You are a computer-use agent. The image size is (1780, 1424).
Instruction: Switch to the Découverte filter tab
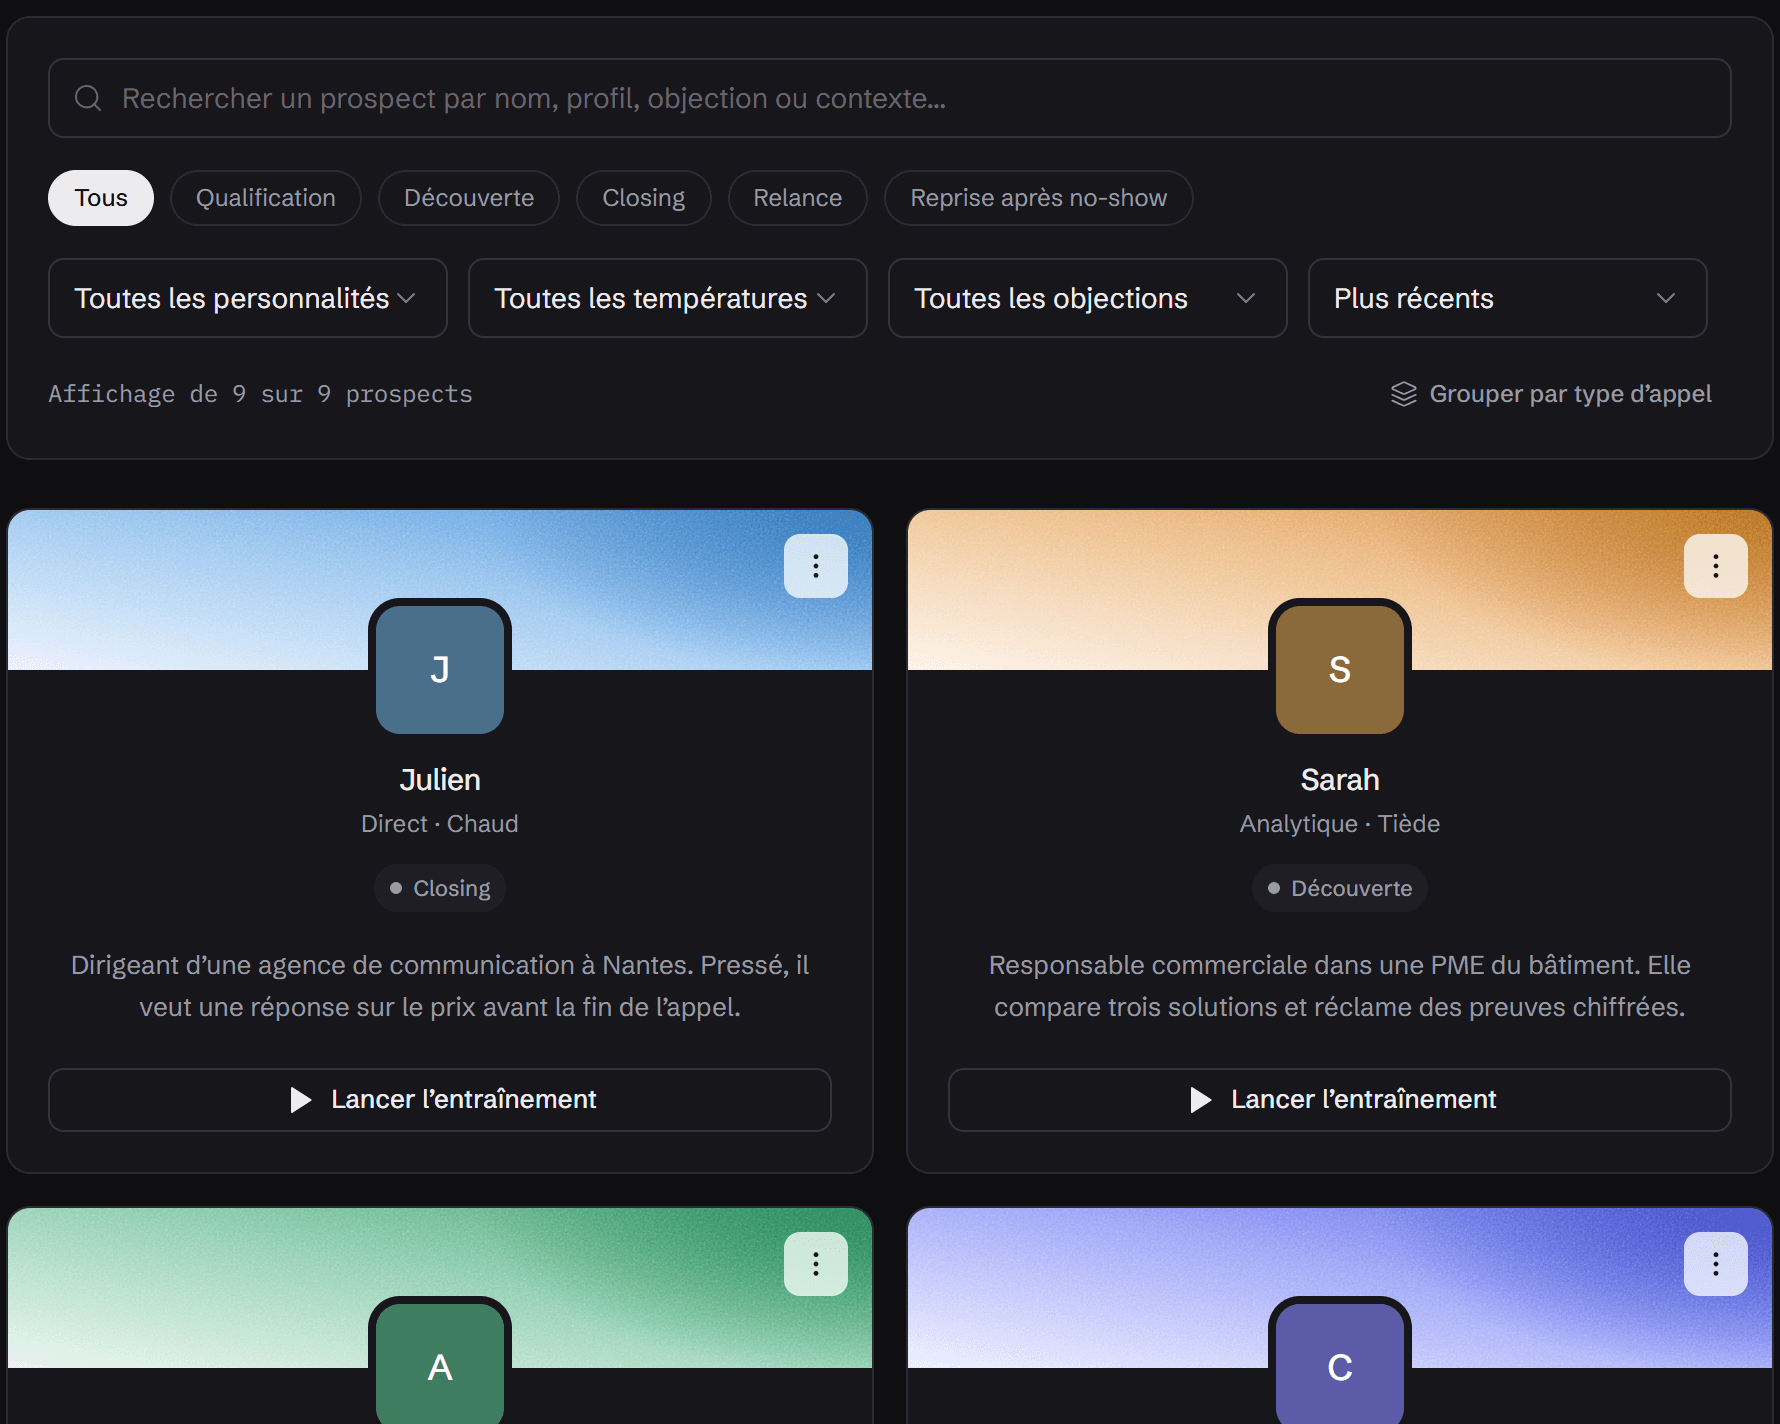pos(469,198)
